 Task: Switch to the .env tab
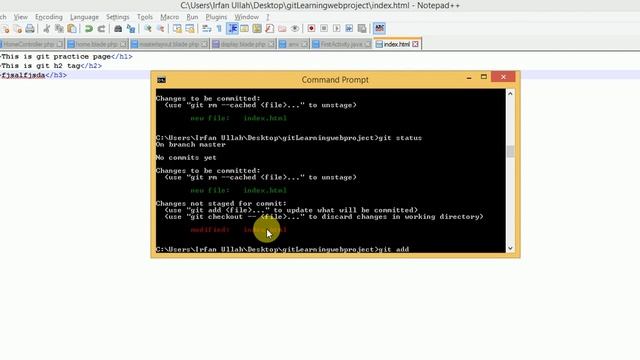coord(293,44)
